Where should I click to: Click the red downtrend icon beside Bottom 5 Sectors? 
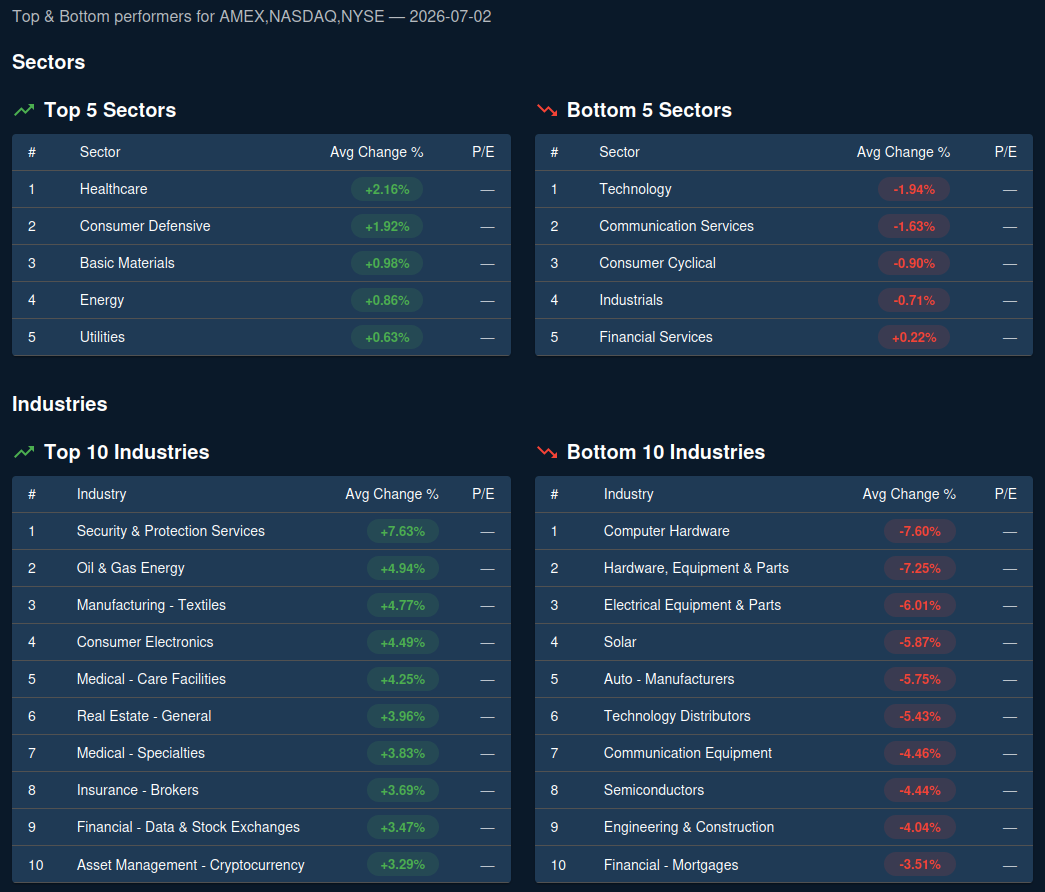click(547, 110)
